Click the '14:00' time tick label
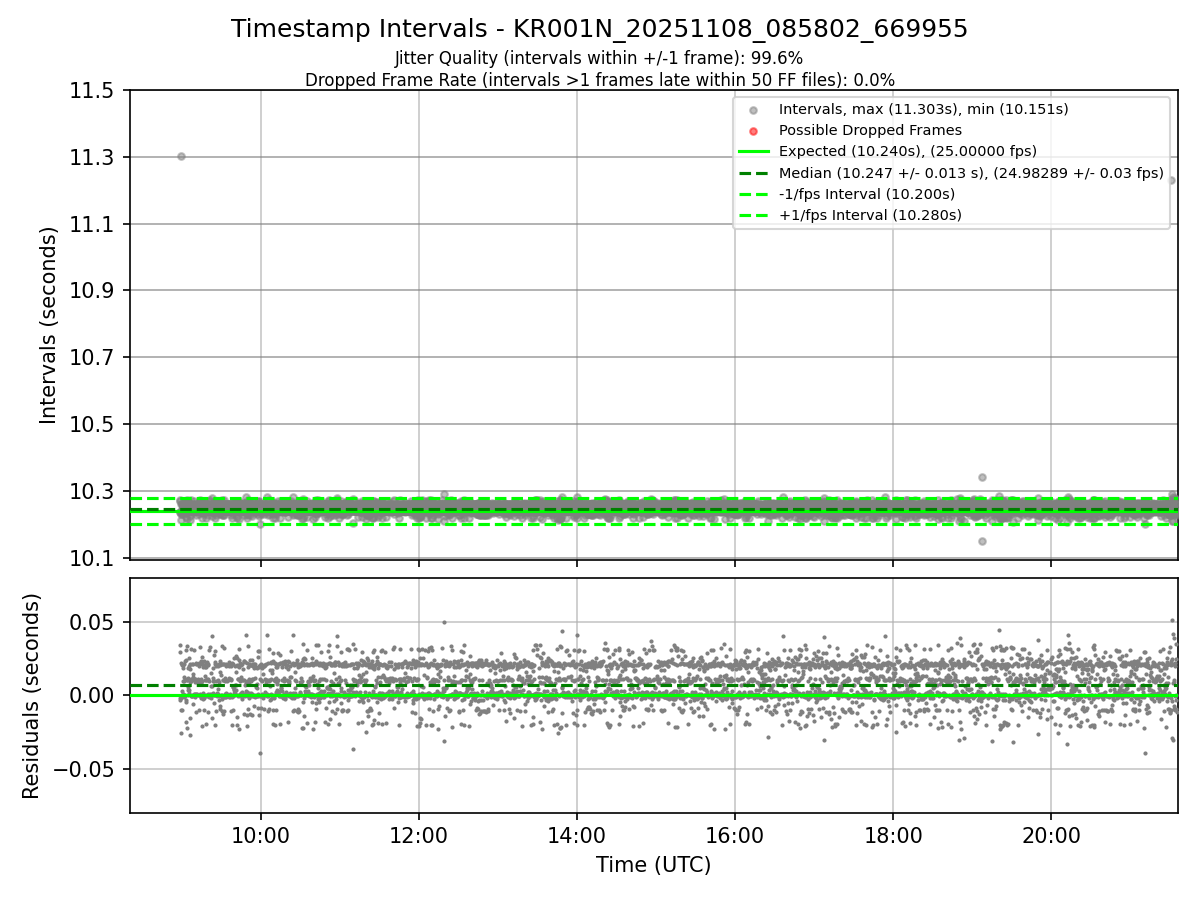The height and width of the screenshot is (900, 1200). tap(577, 836)
